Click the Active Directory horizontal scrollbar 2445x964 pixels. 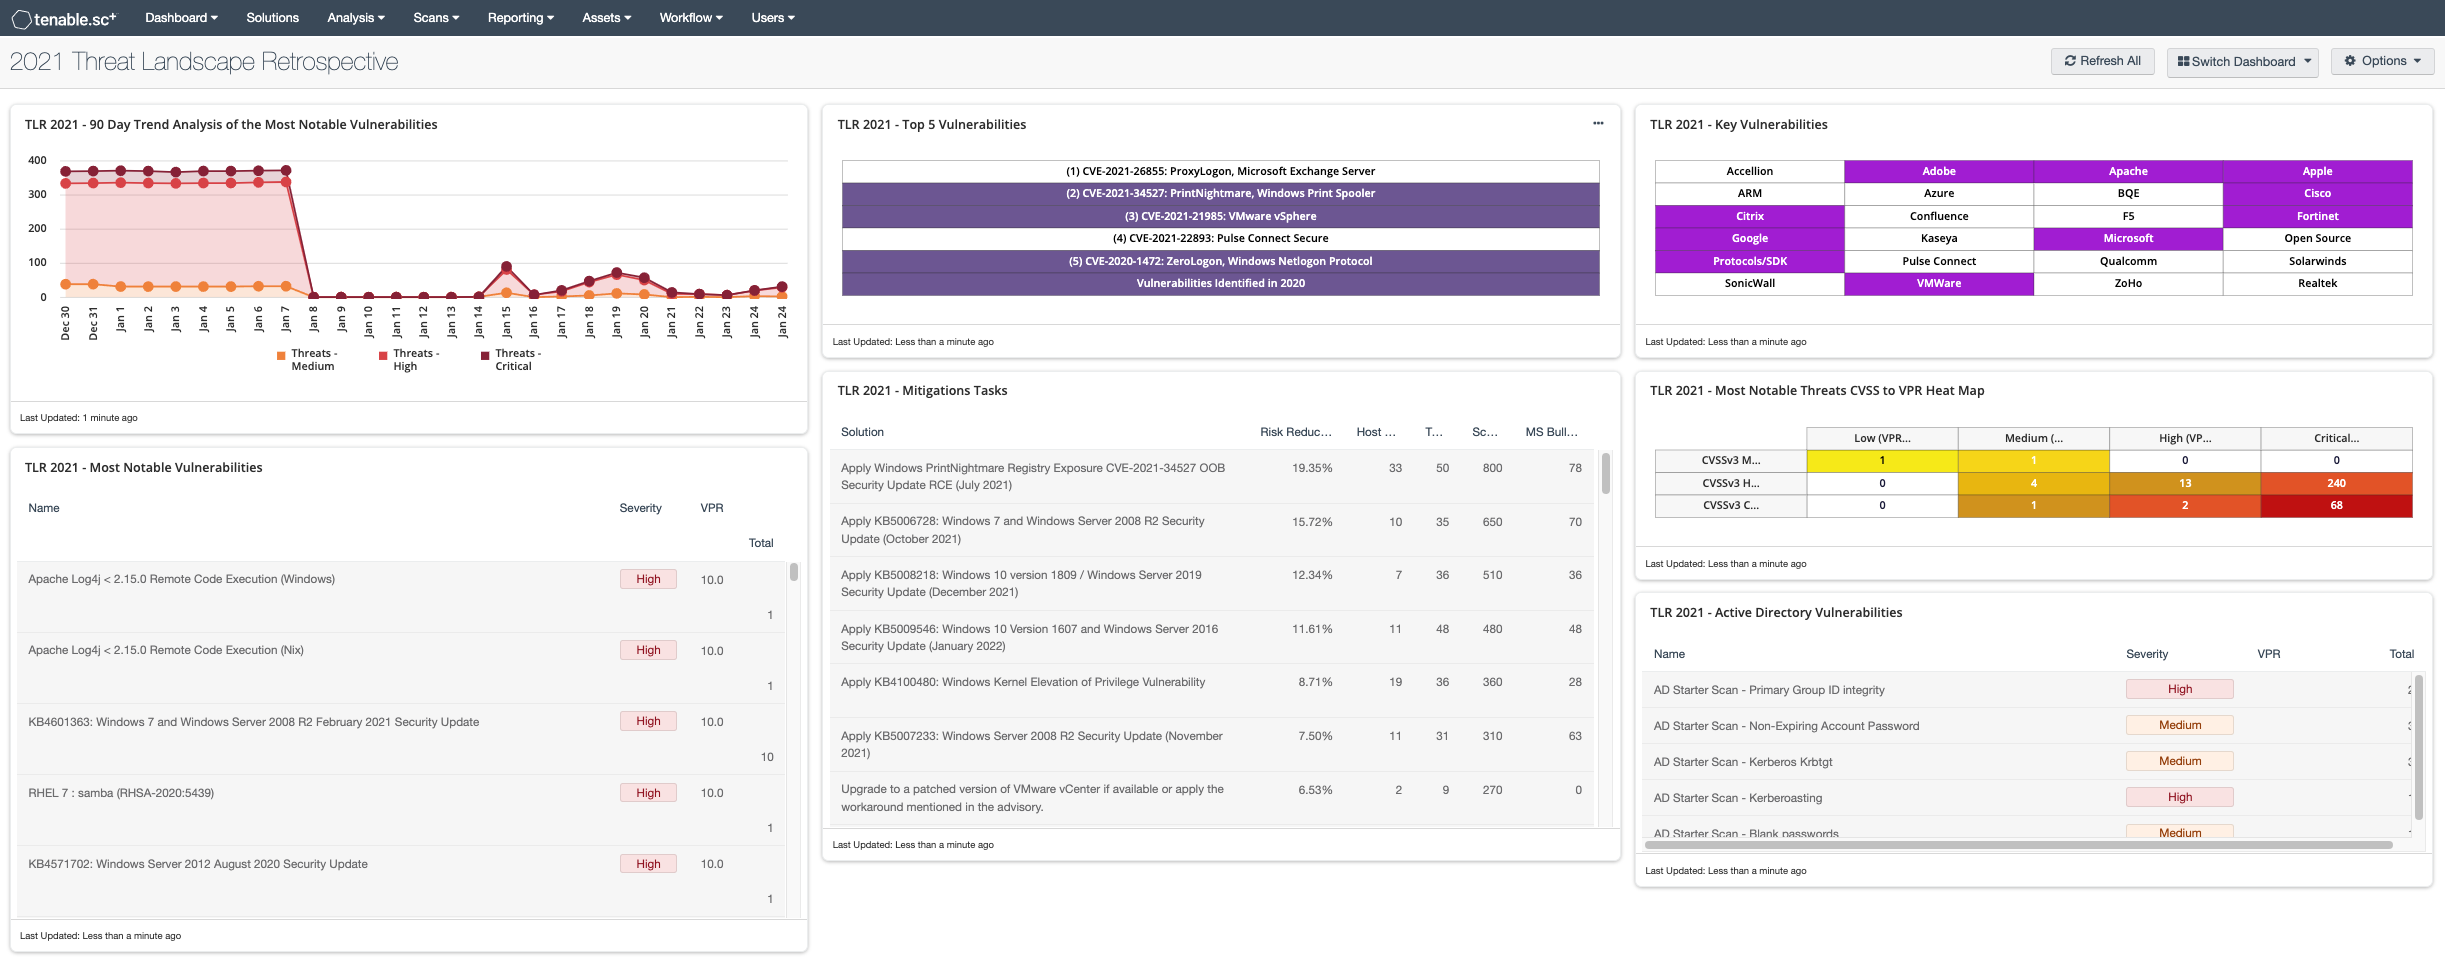2018,845
